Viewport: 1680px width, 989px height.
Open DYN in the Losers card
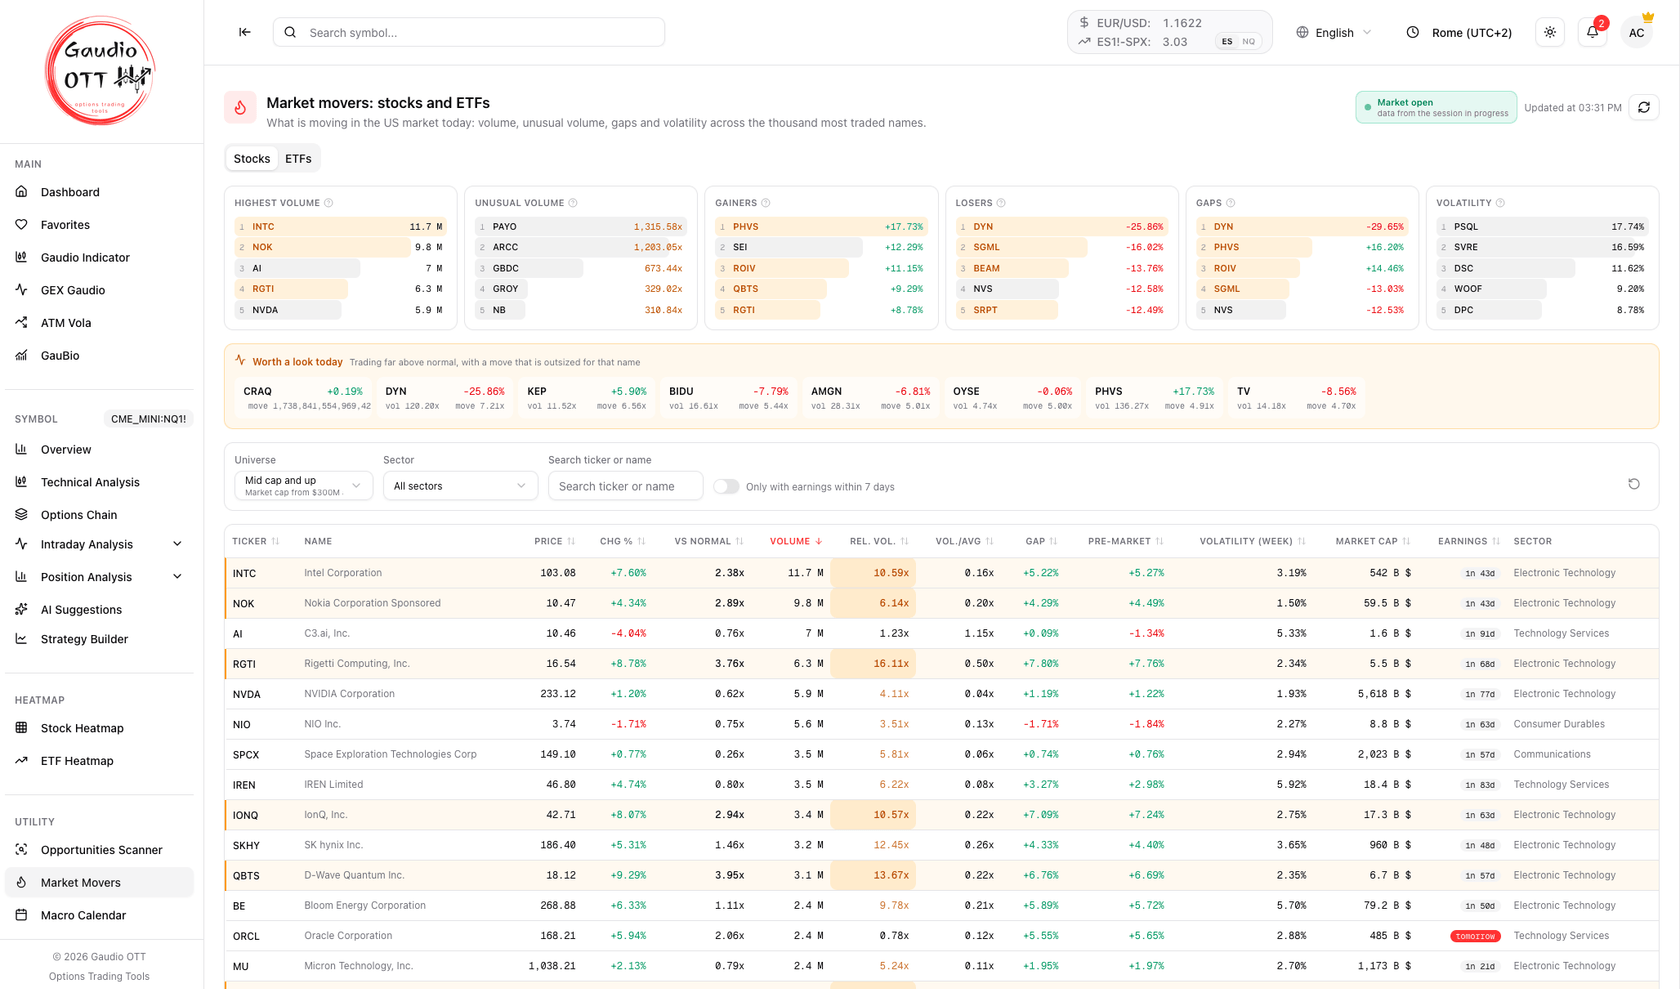[1061, 227]
